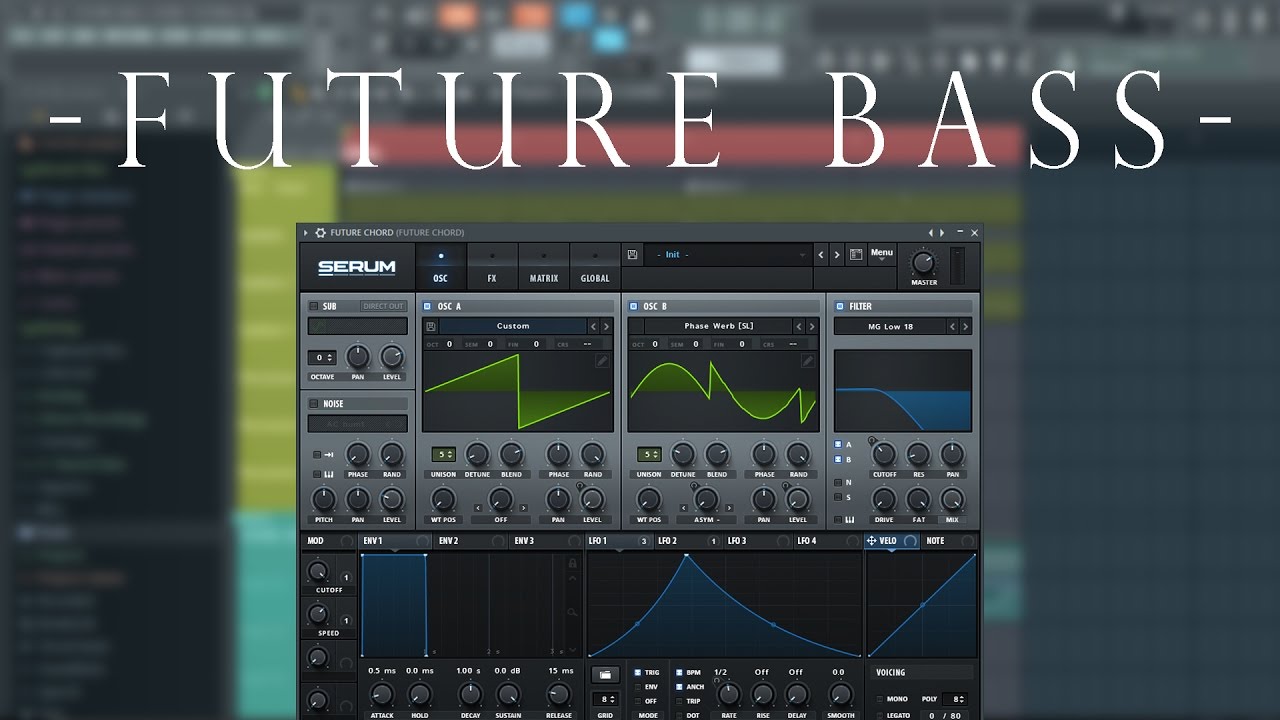Click the OSC A save wavetable icon

pos(430,326)
